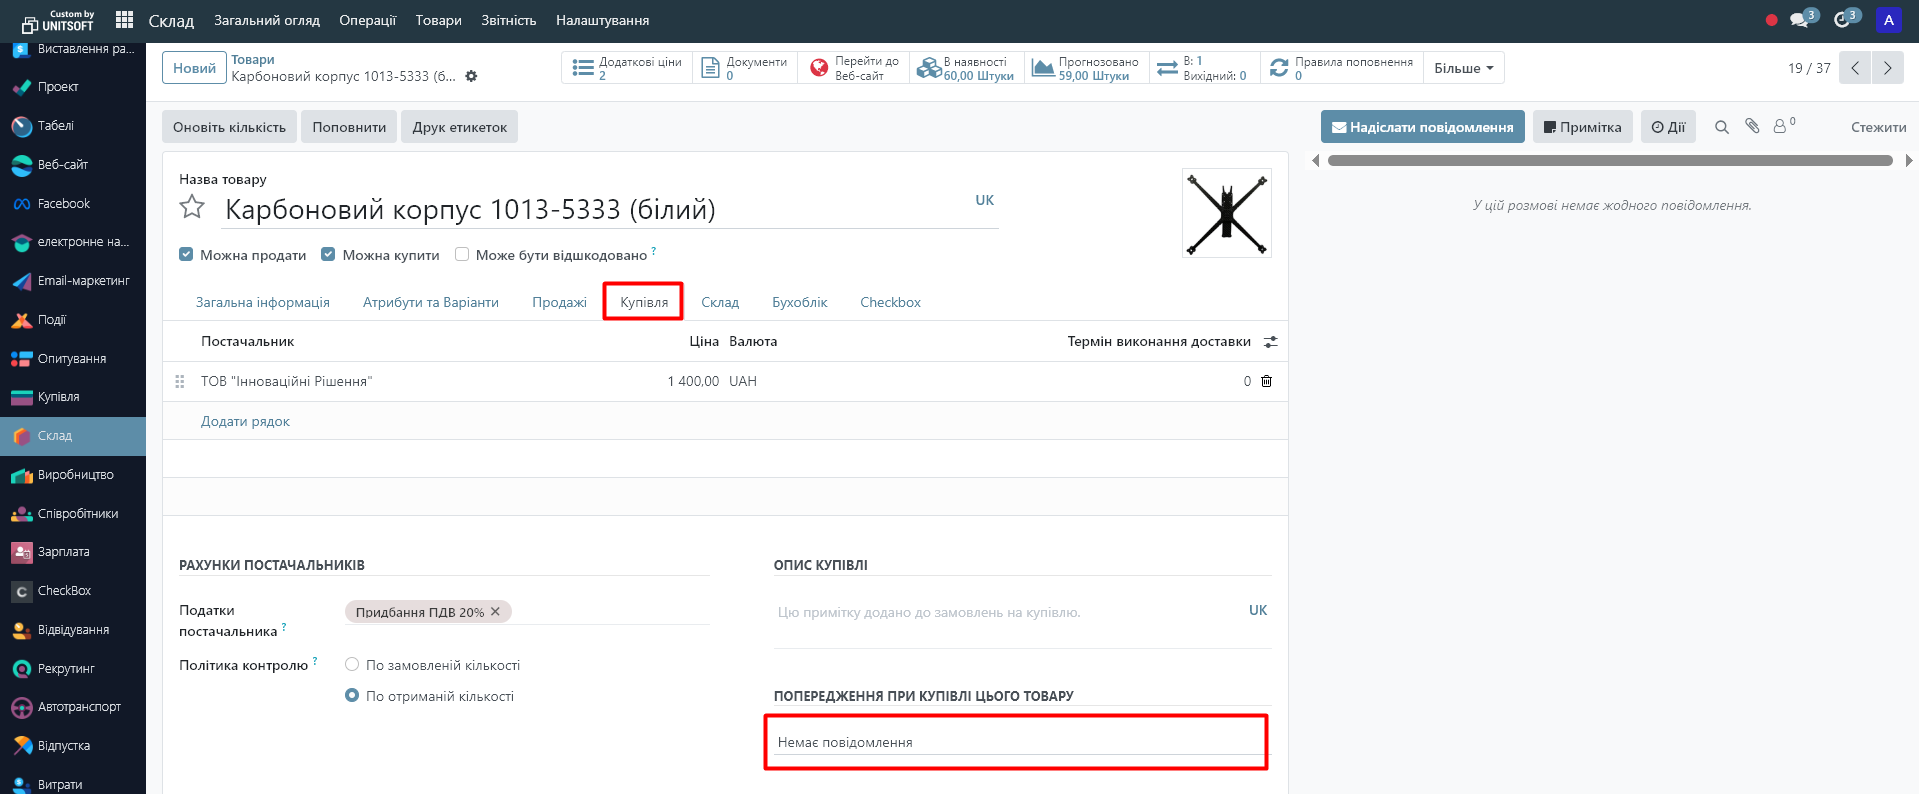Screen dimensions: 1919x794
Task: Expand the 'Більше' dropdown
Action: coord(1463,68)
